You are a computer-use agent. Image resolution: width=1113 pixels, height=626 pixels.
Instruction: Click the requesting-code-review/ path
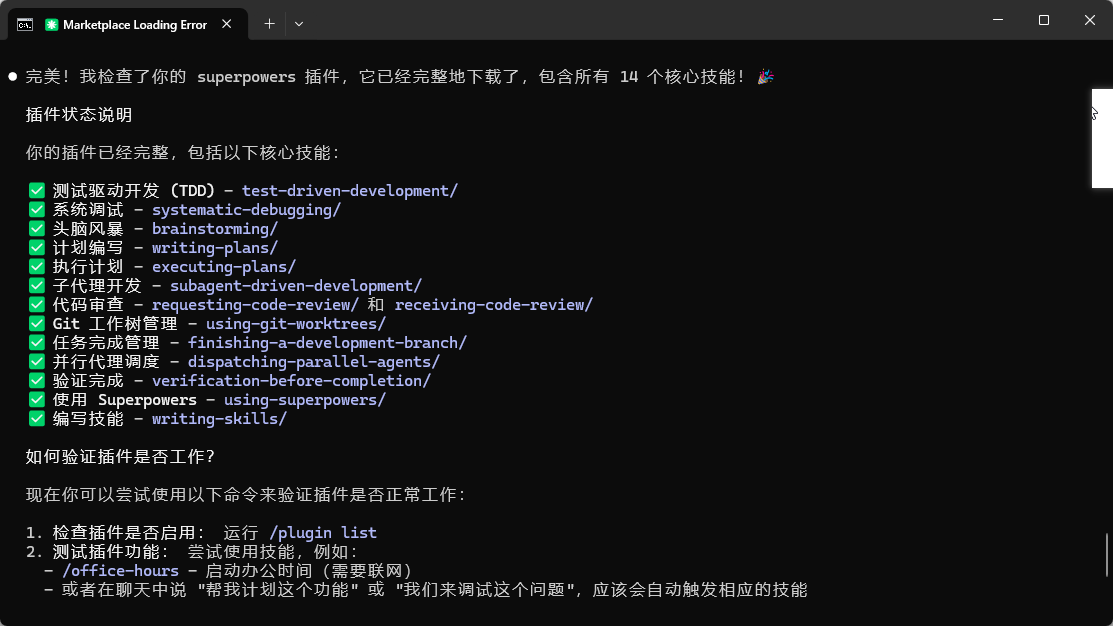[256, 305]
